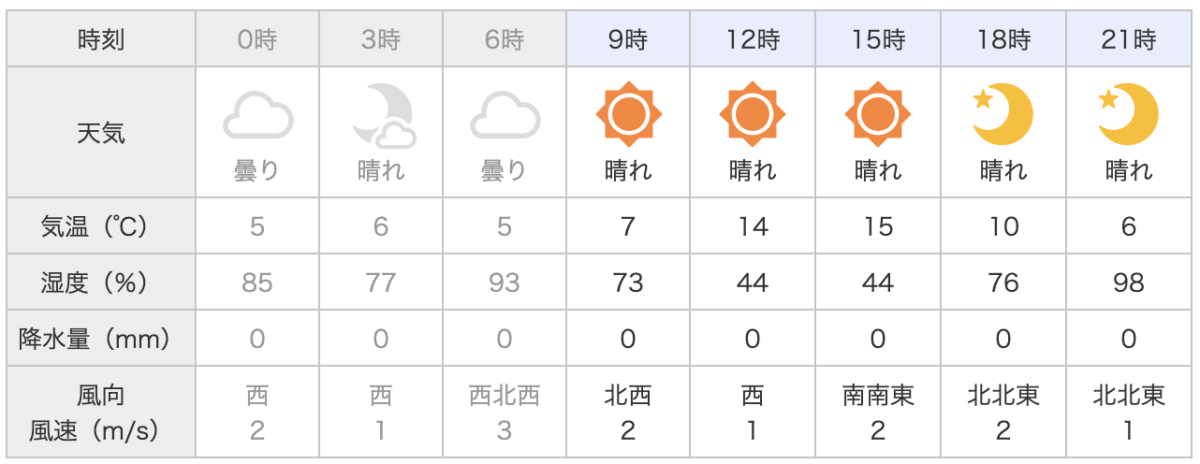Click the crescent moon icon at 21時
This screenshot has width=1200, height=464.
1128,115
